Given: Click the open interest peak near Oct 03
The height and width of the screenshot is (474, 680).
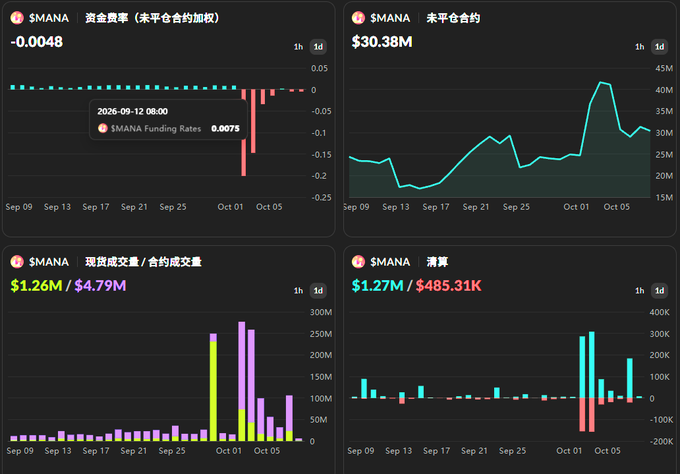Looking at the screenshot, I should pos(602,82).
